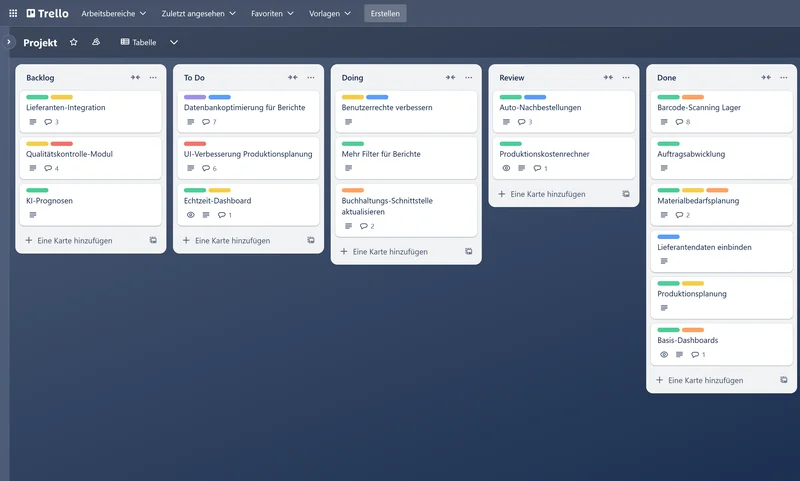Click the Projekt board title
Screen dimensions: 800x481
[40, 43]
